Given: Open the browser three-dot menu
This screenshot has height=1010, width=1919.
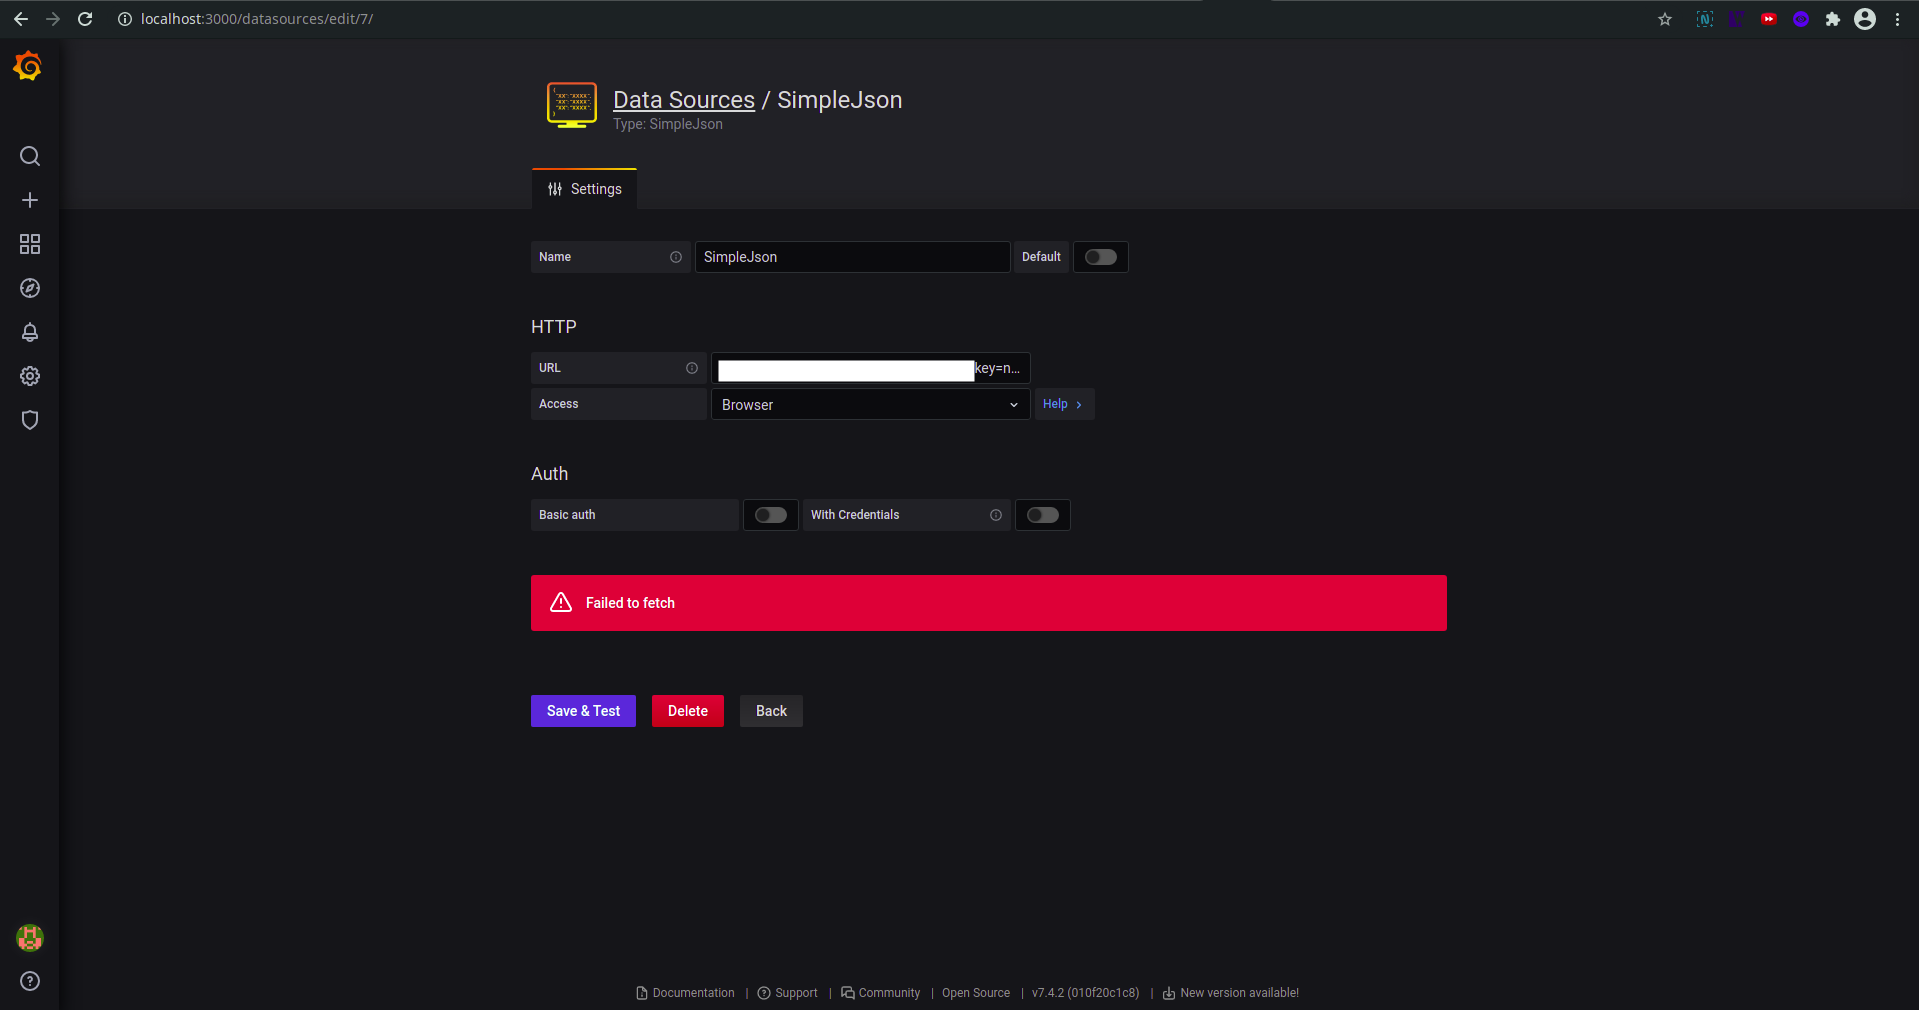Looking at the screenshot, I should pos(1897,19).
